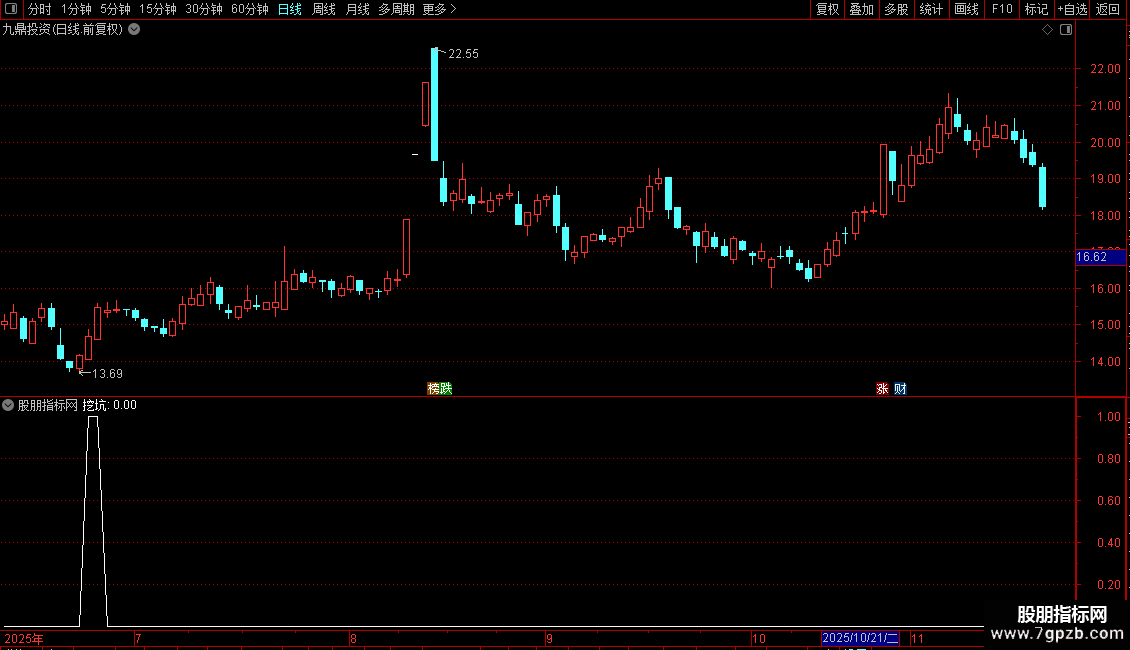
Task: Switch to 月线 monthly chart
Action: point(357,9)
